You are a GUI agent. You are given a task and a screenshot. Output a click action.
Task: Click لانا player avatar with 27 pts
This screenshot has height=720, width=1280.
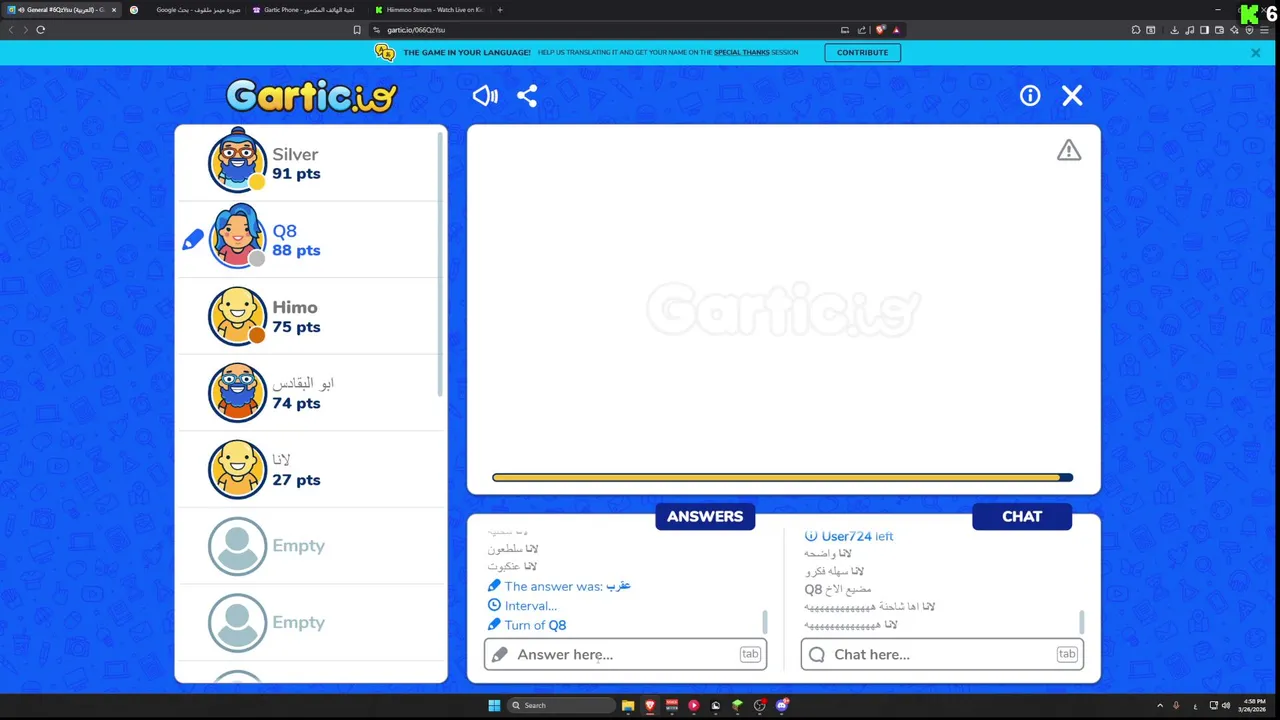tap(237, 469)
